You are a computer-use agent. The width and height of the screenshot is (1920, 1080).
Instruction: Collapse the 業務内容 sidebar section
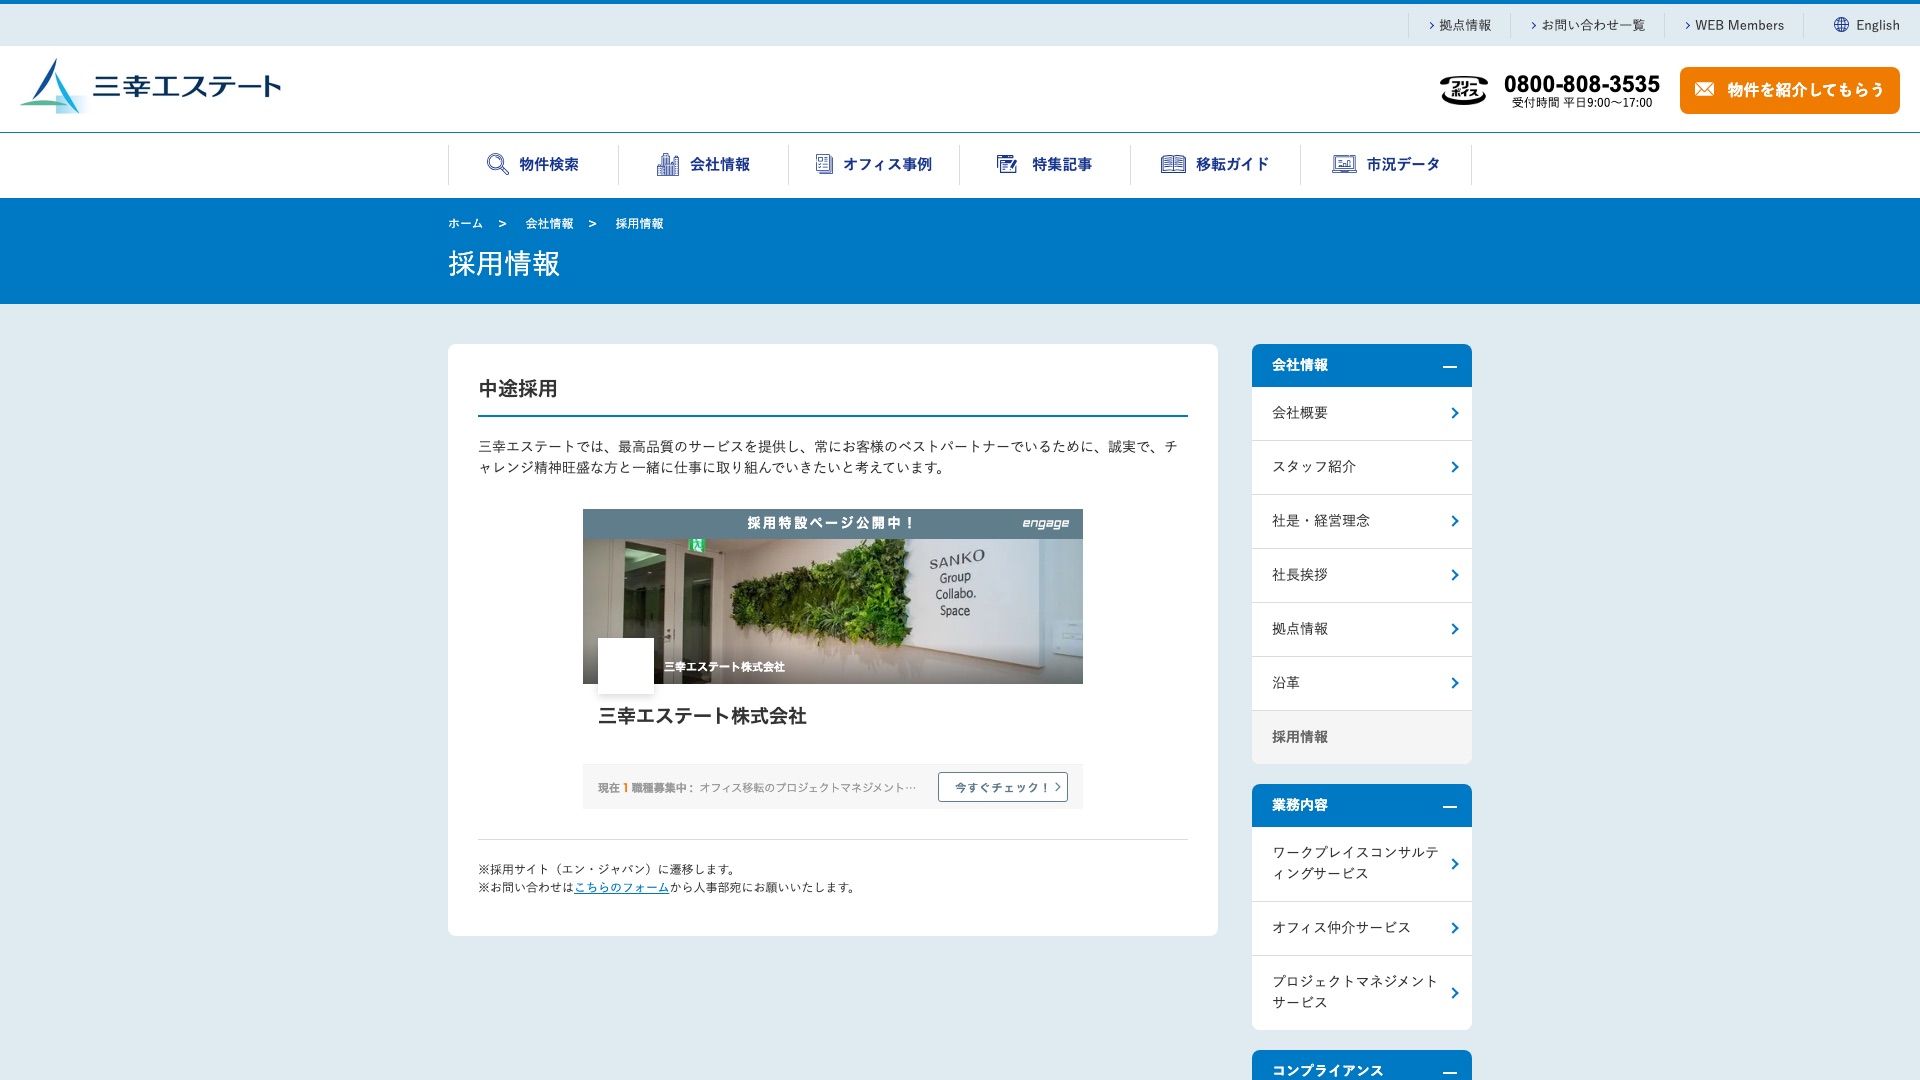pyautogui.click(x=1450, y=807)
